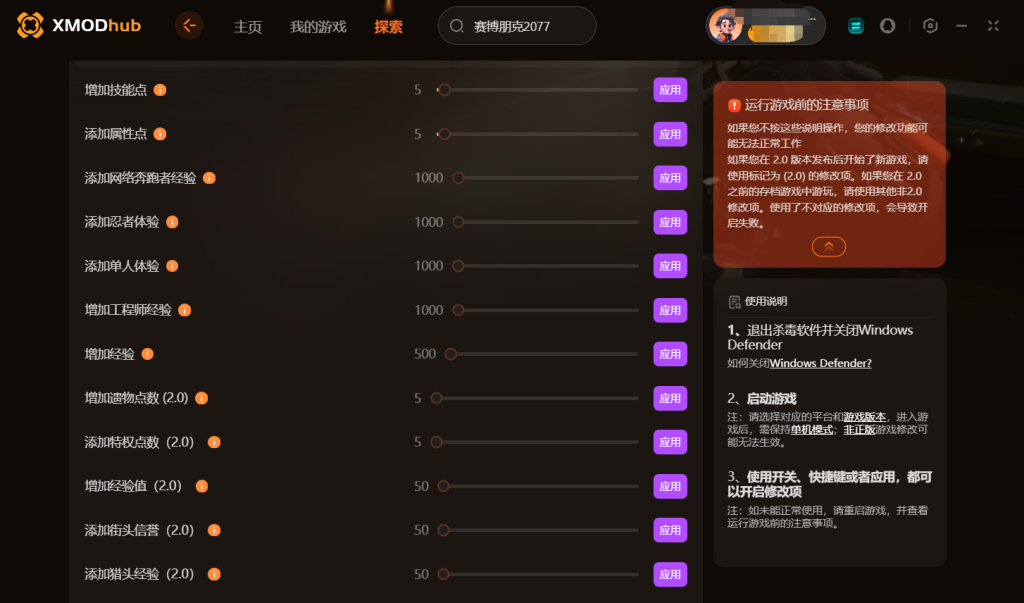Select the 探索 tab
This screenshot has height=603, width=1024.
(x=389, y=27)
